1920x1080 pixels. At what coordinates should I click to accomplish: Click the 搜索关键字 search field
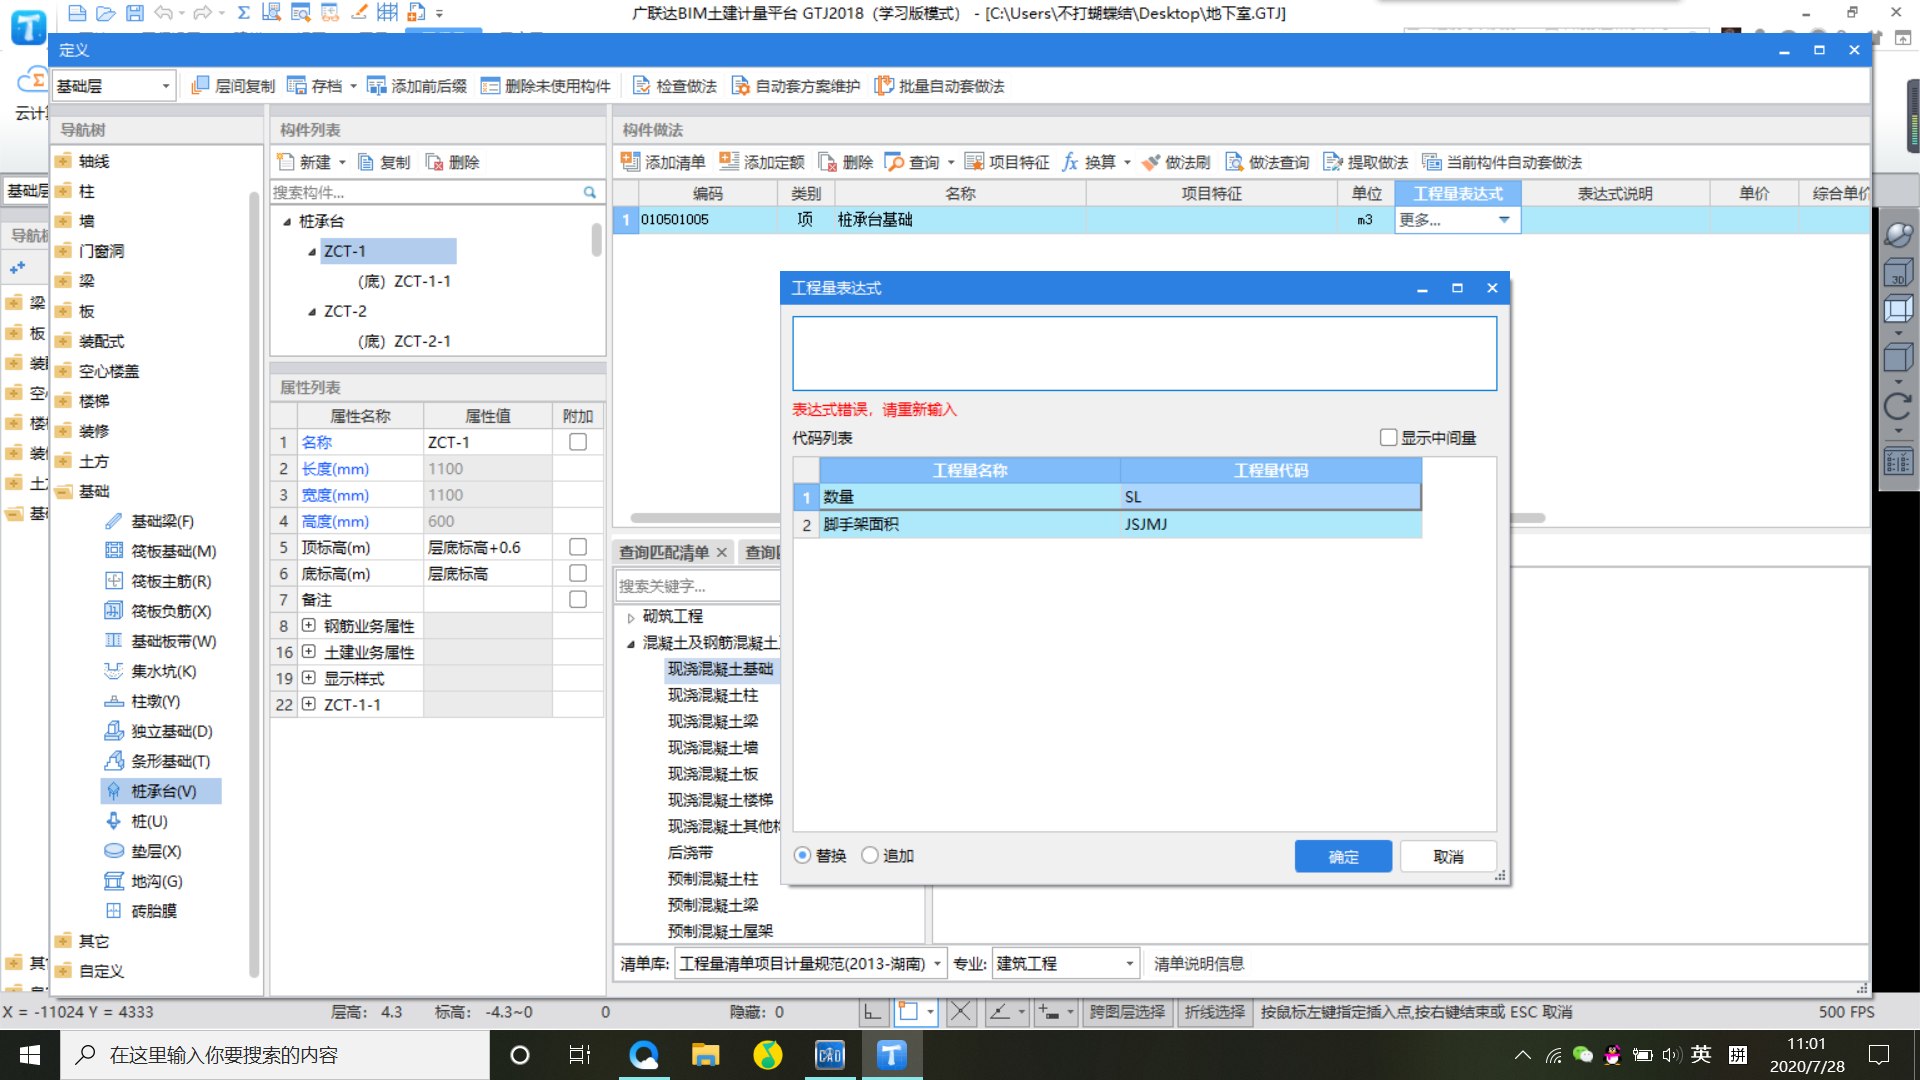[x=697, y=586]
